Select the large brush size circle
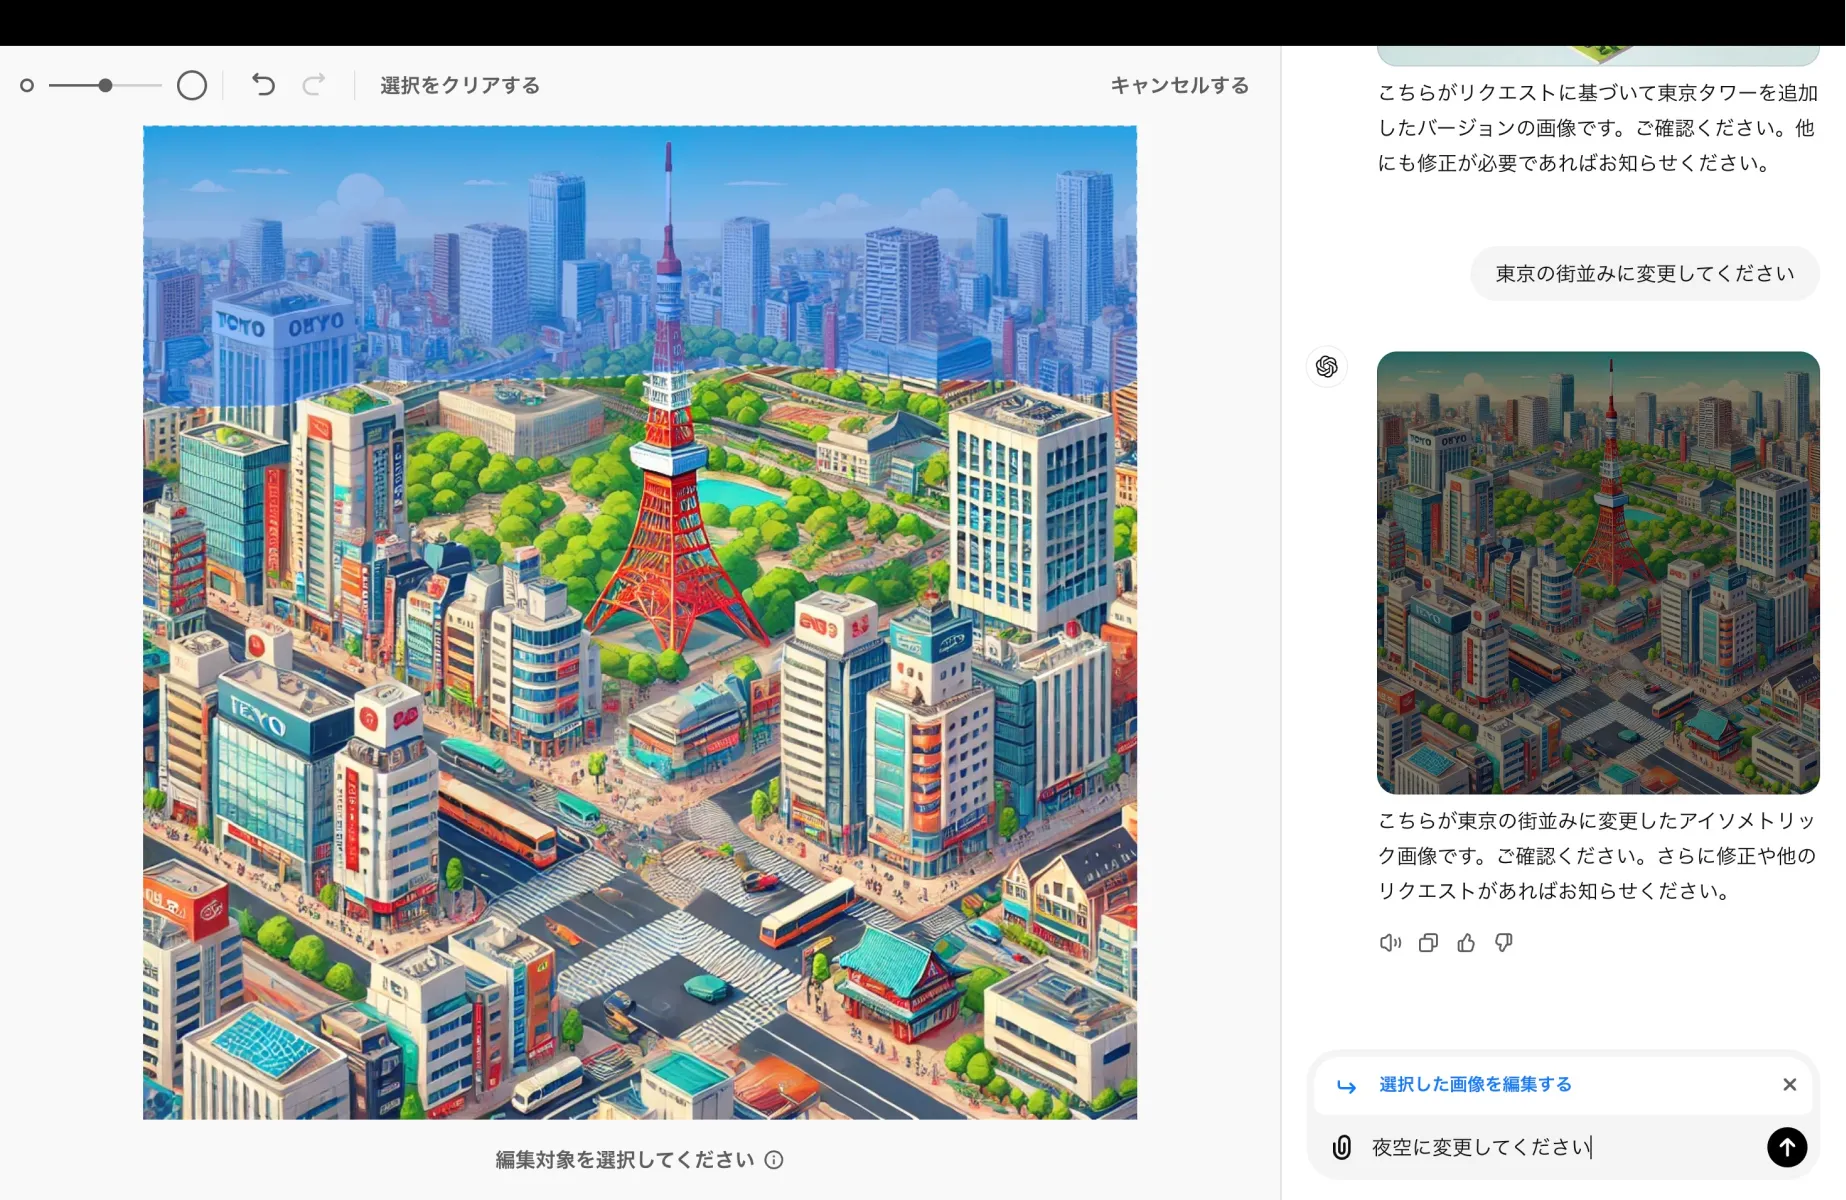The image size is (1846, 1200). [192, 85]
